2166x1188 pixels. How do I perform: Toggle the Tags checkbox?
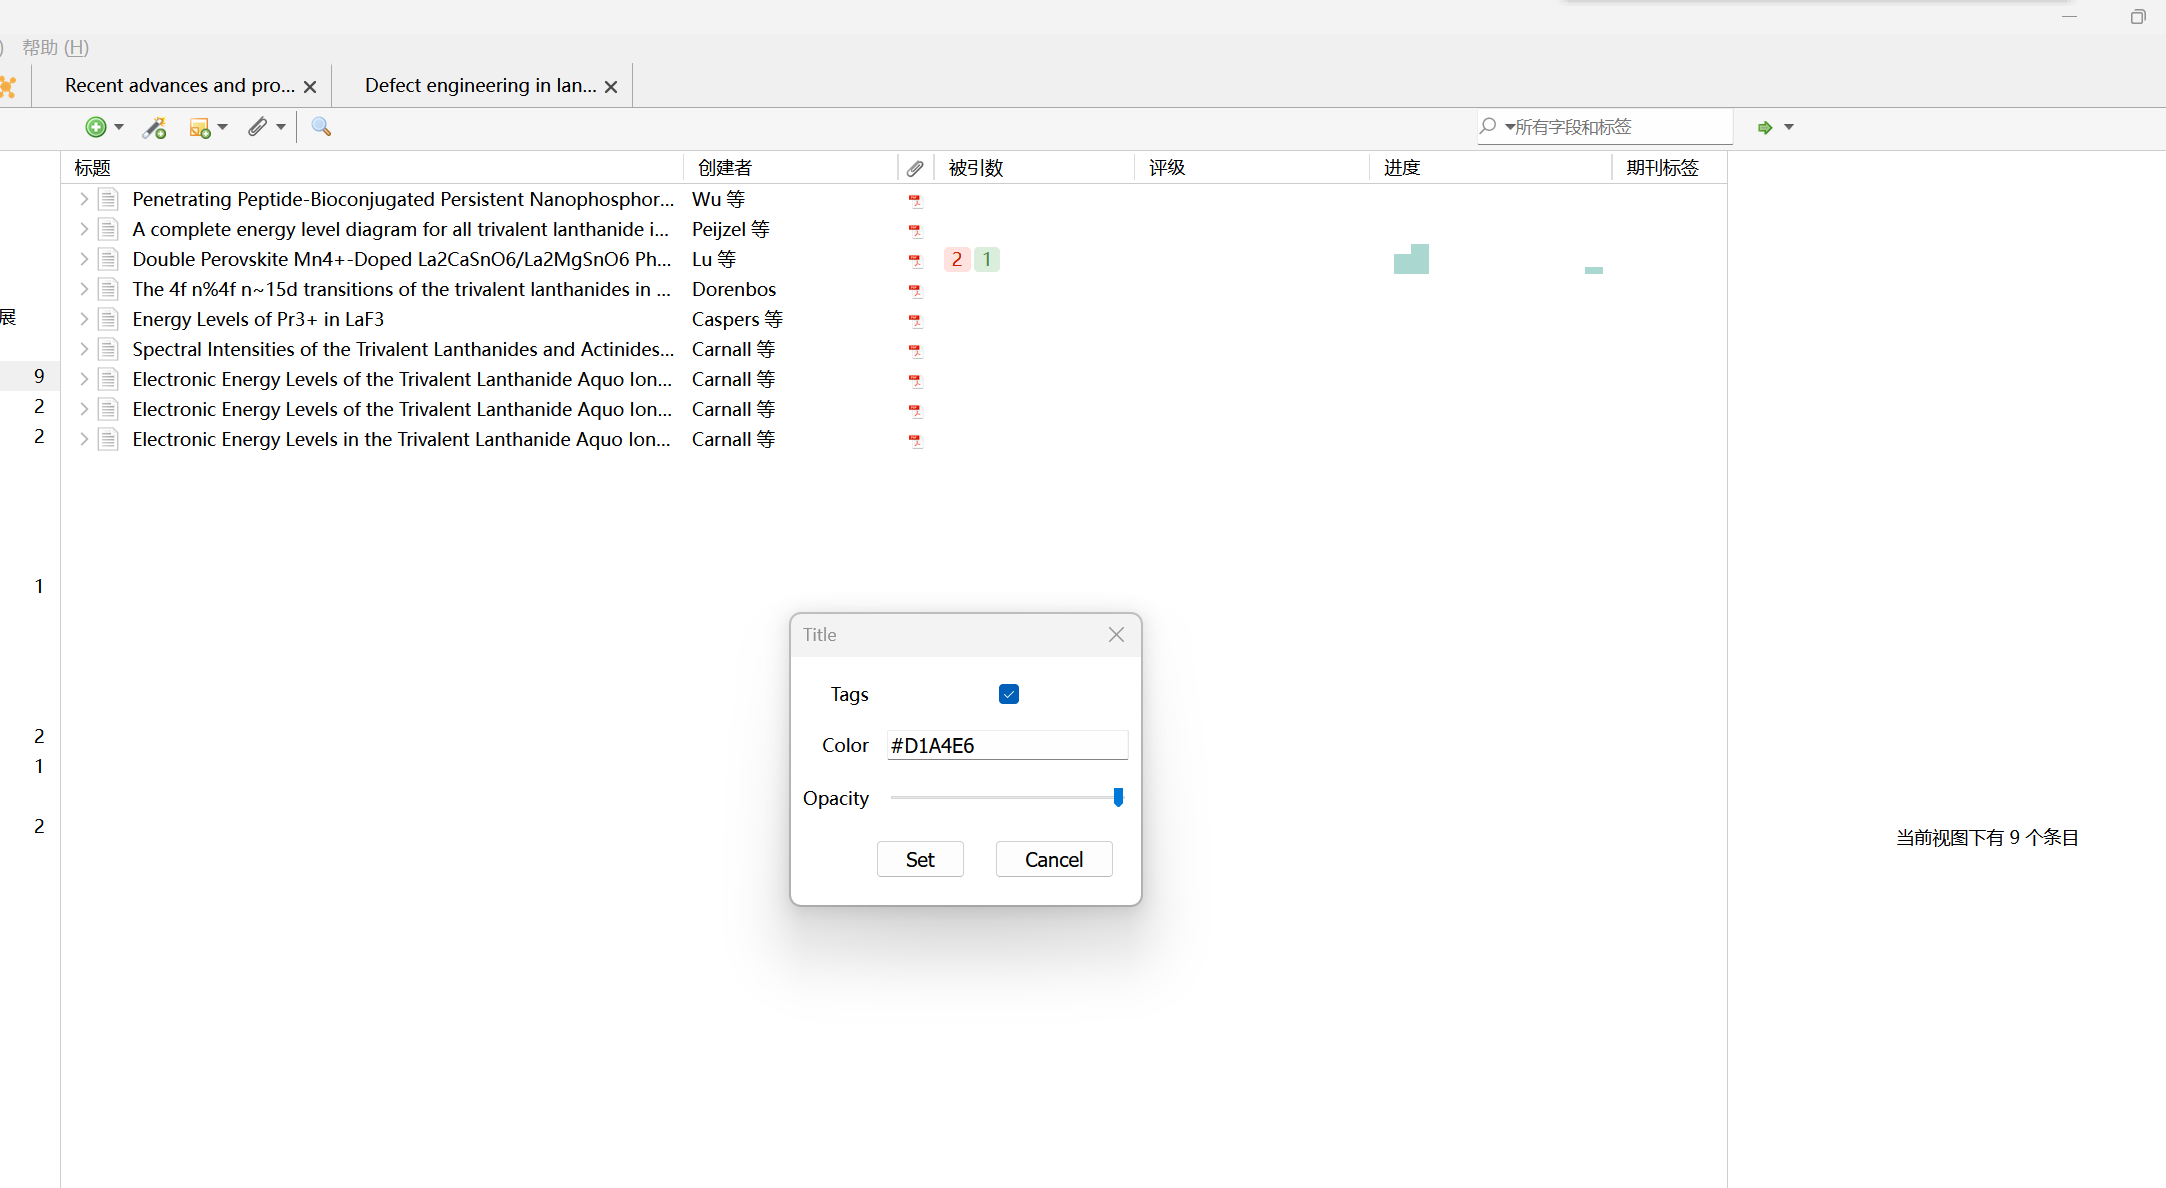click(1008, 694)
